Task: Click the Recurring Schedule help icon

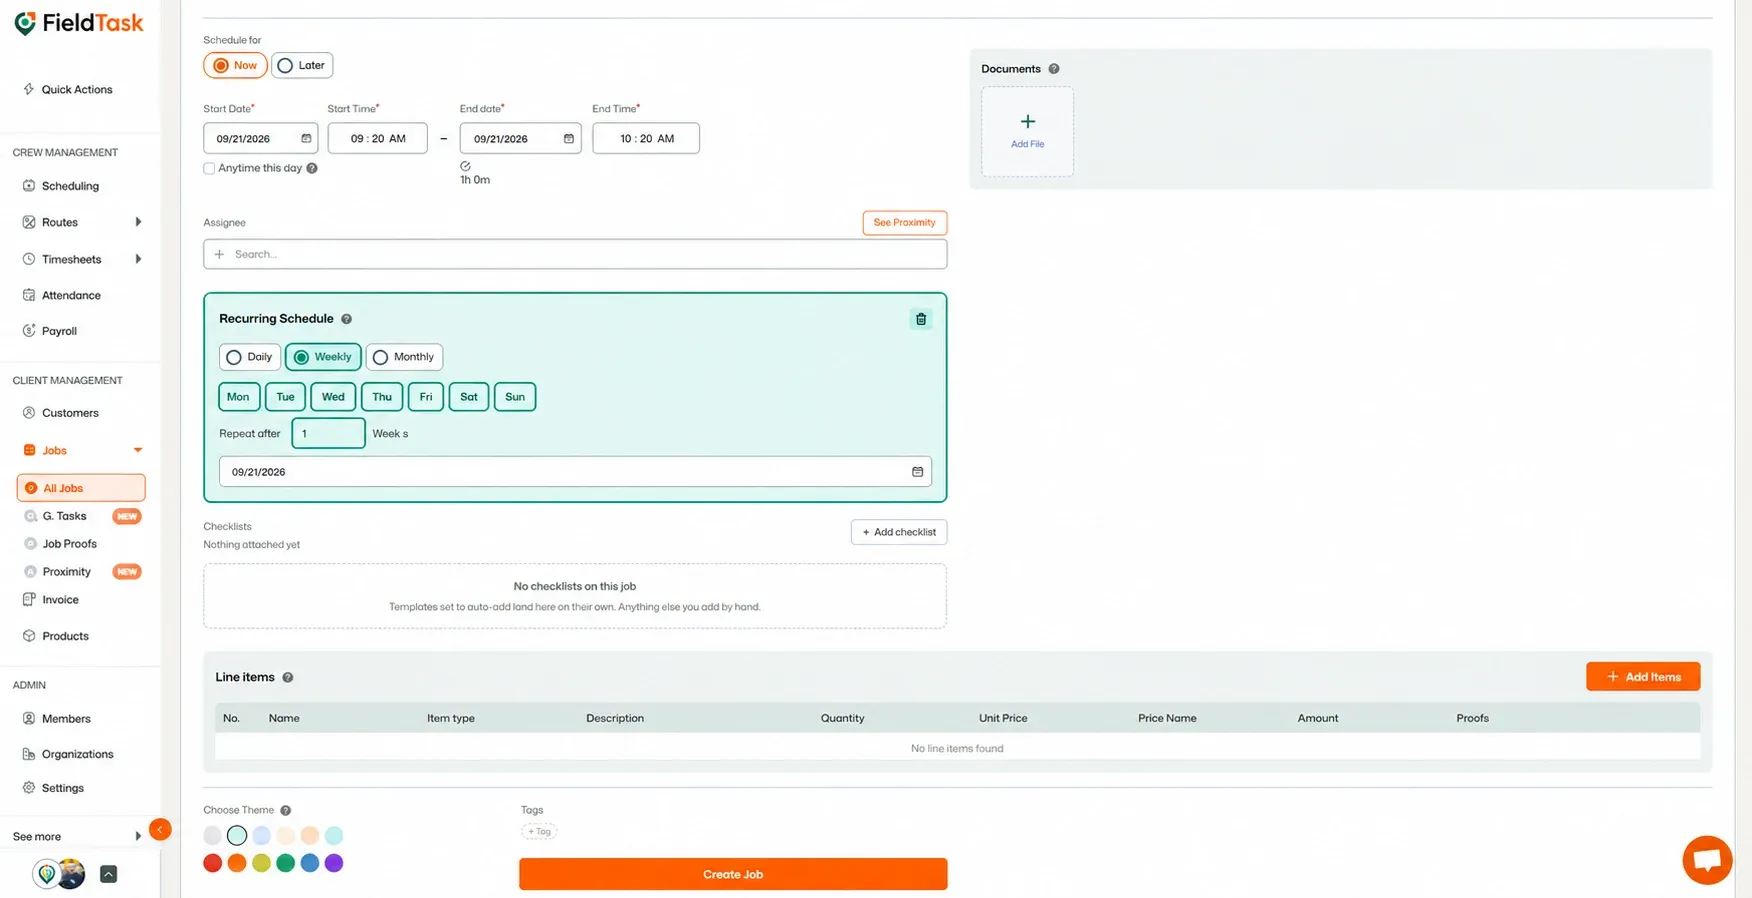Action: click(x=346, y=319)
